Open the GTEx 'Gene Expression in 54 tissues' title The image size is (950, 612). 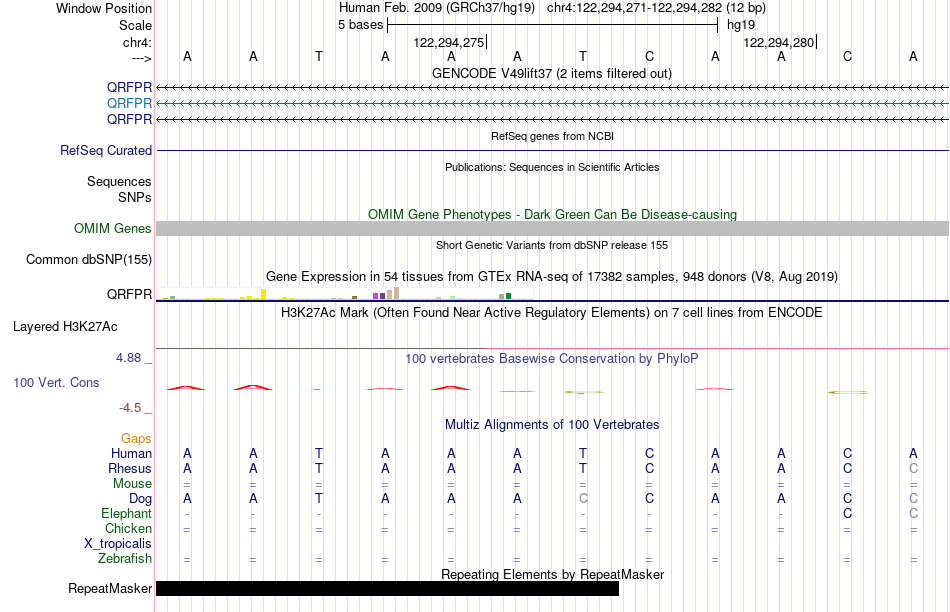tap(552, 277)
